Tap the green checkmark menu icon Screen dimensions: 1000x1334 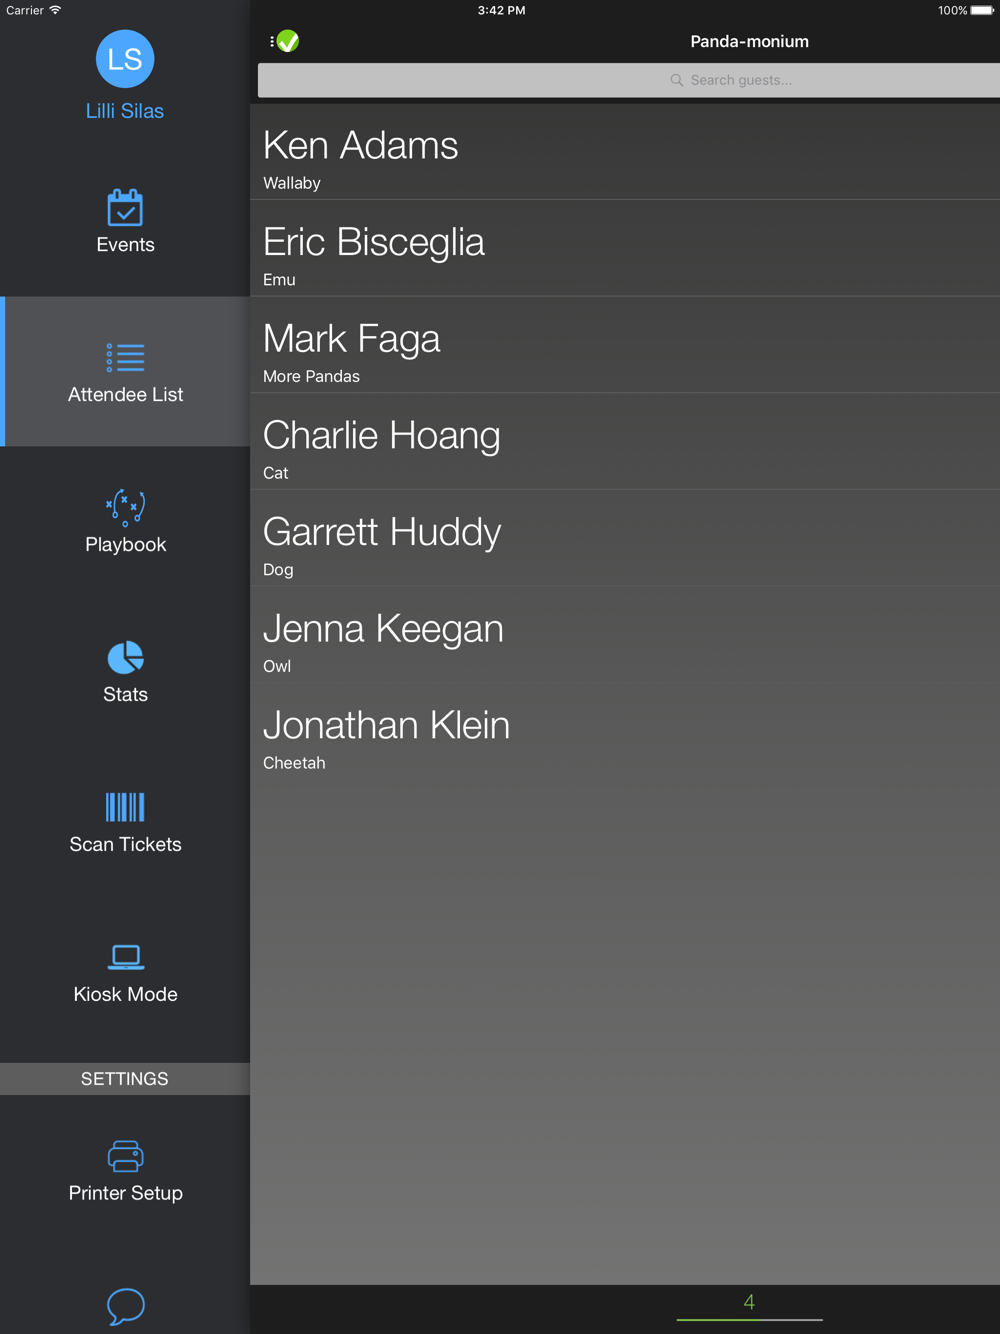point(285,41)
